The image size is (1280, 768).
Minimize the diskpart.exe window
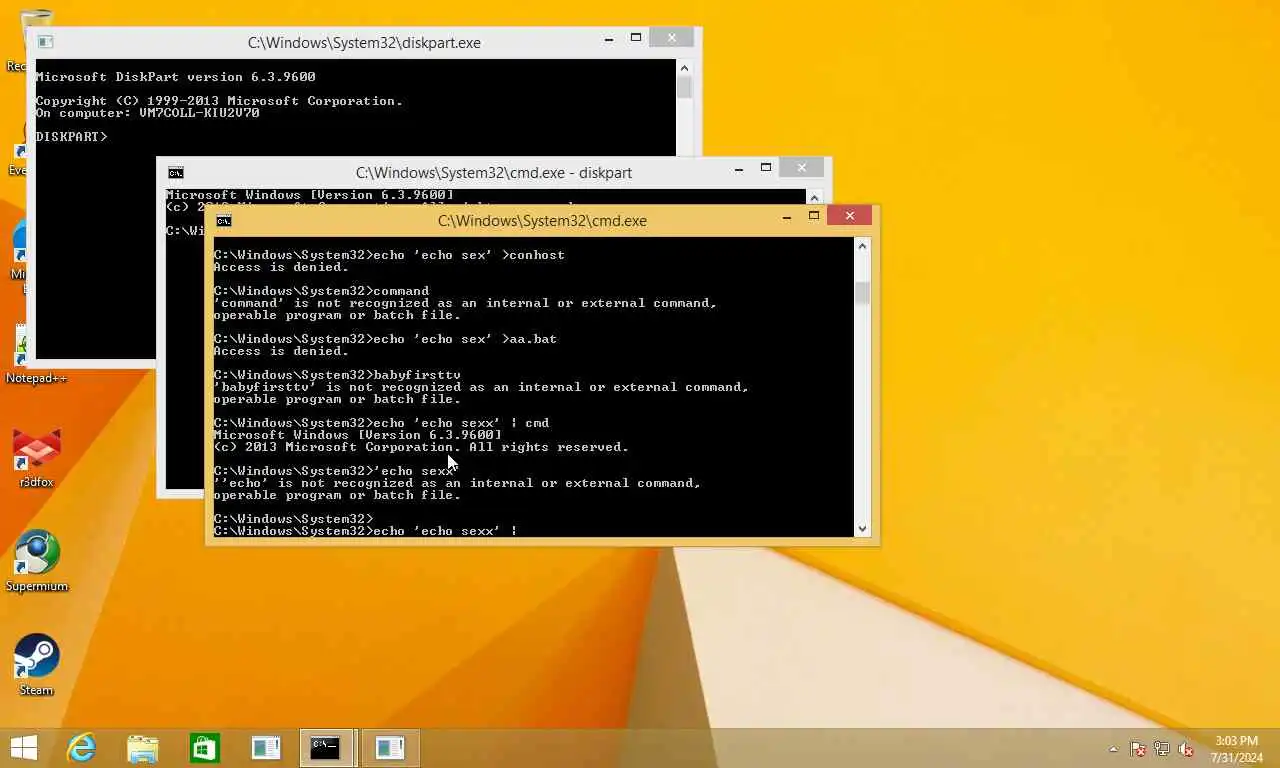(x=609, y=38)
